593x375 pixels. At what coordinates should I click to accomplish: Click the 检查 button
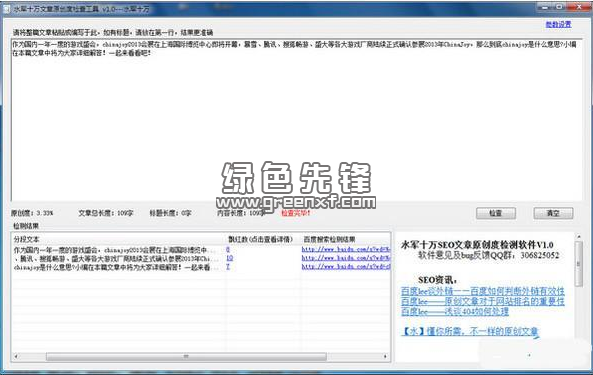495,213
